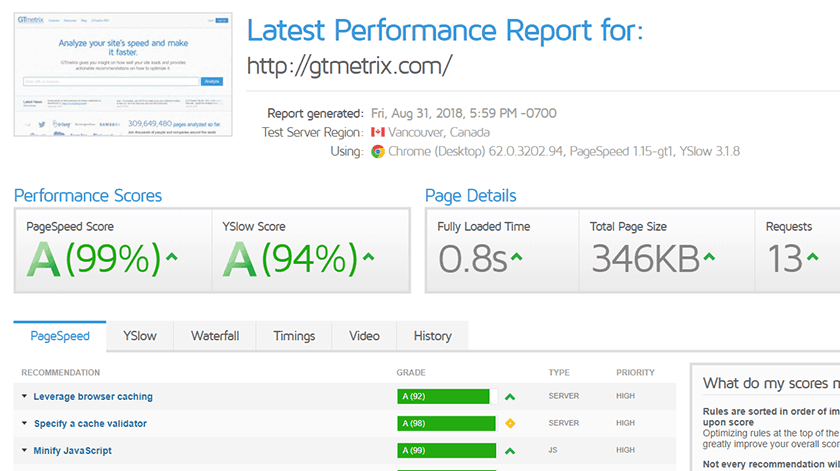Click the 13 Requests value

tap(785, 259)
